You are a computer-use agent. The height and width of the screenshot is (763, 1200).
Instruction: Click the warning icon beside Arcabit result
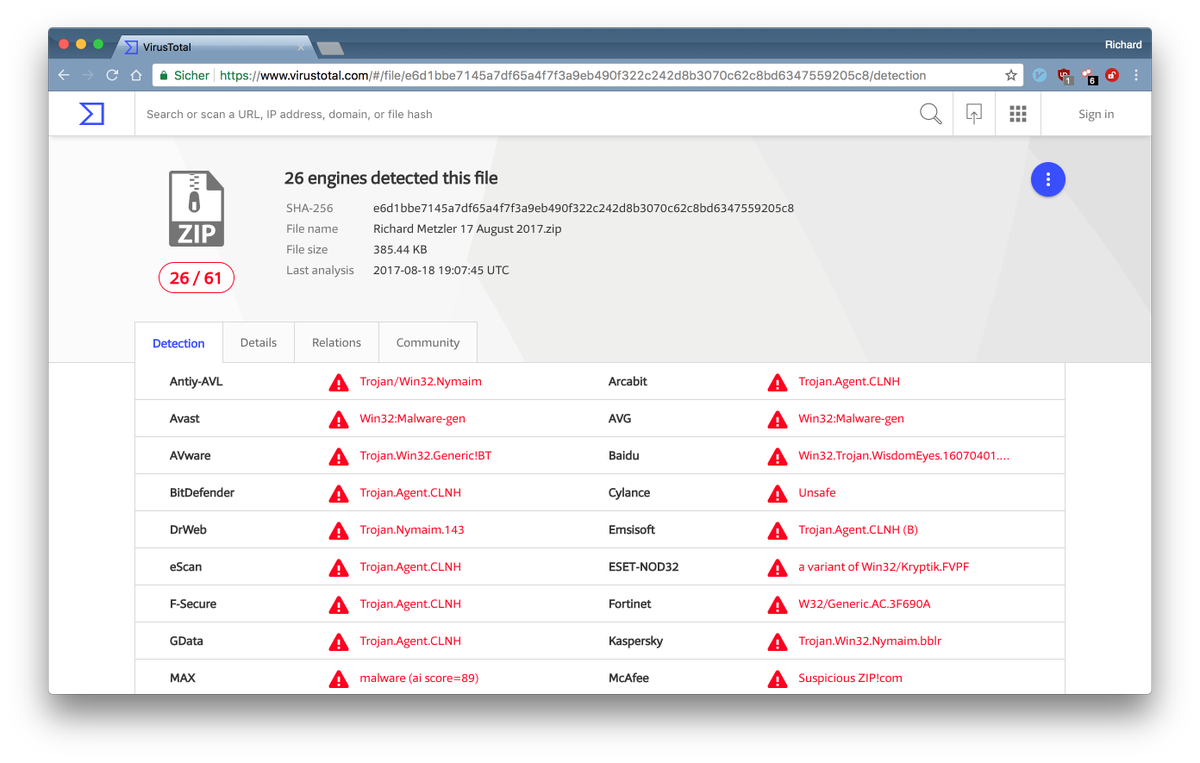(x=777, y=382)
